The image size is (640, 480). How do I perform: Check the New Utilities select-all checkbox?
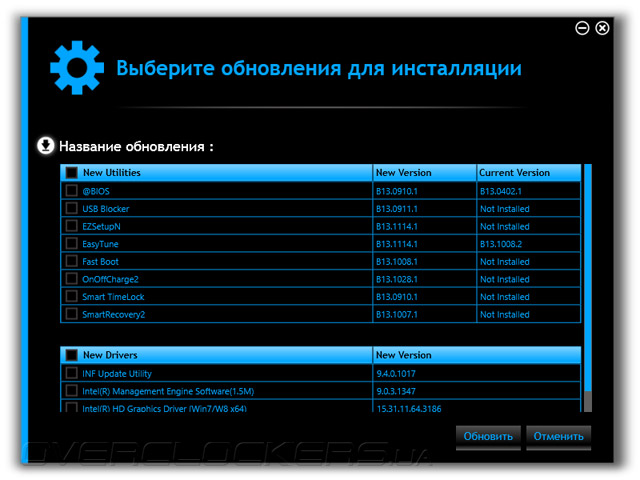point(71,173)
